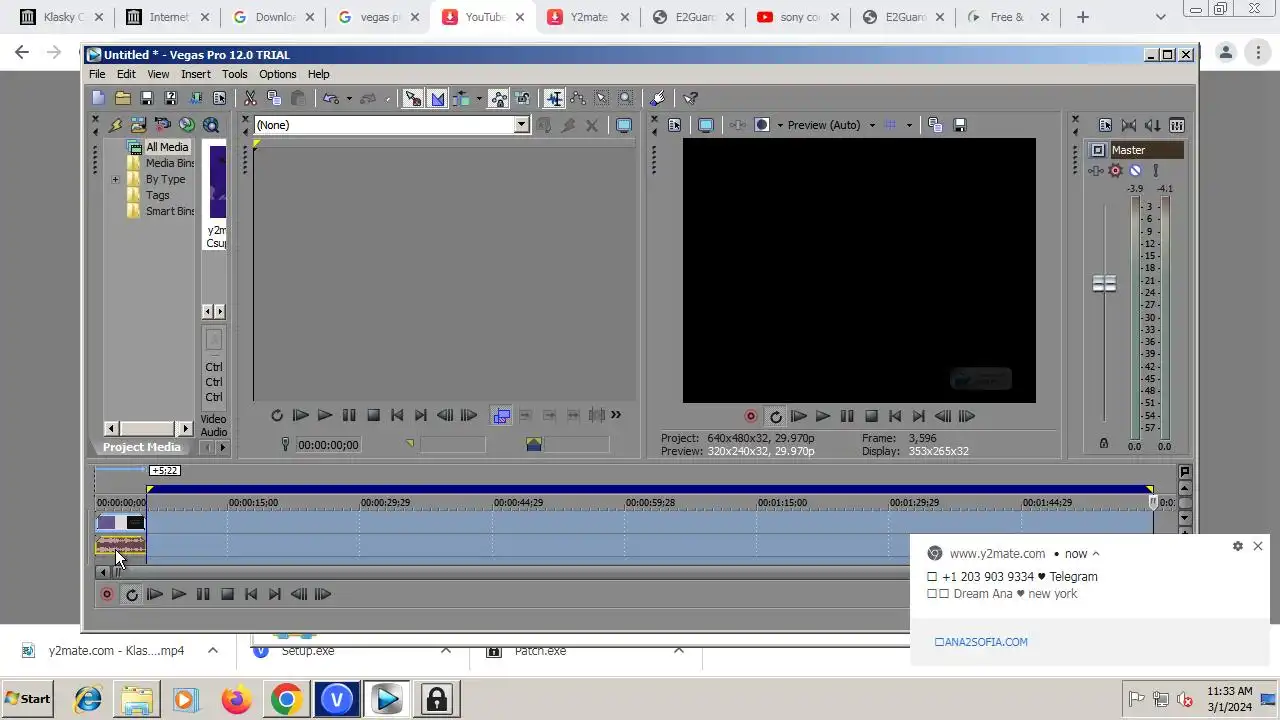1280x720 pixels.
Task: Click trimmer external monitor icon
Action: tap(624, 125)
